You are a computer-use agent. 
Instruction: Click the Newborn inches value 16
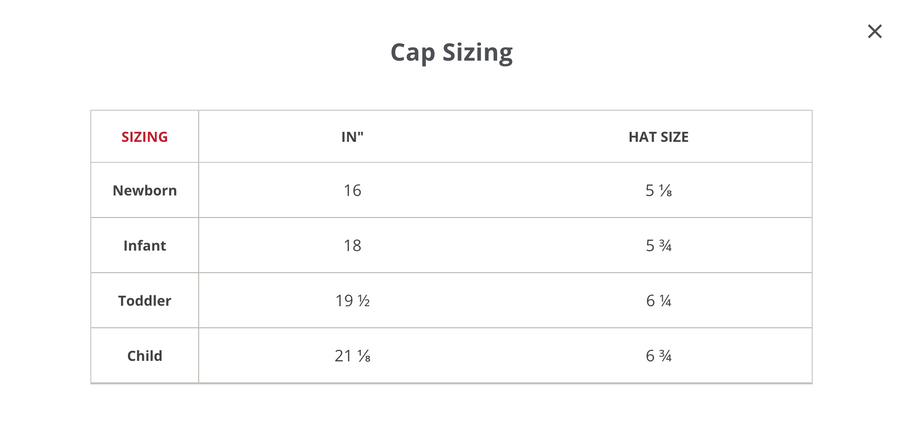coord(352,190)
